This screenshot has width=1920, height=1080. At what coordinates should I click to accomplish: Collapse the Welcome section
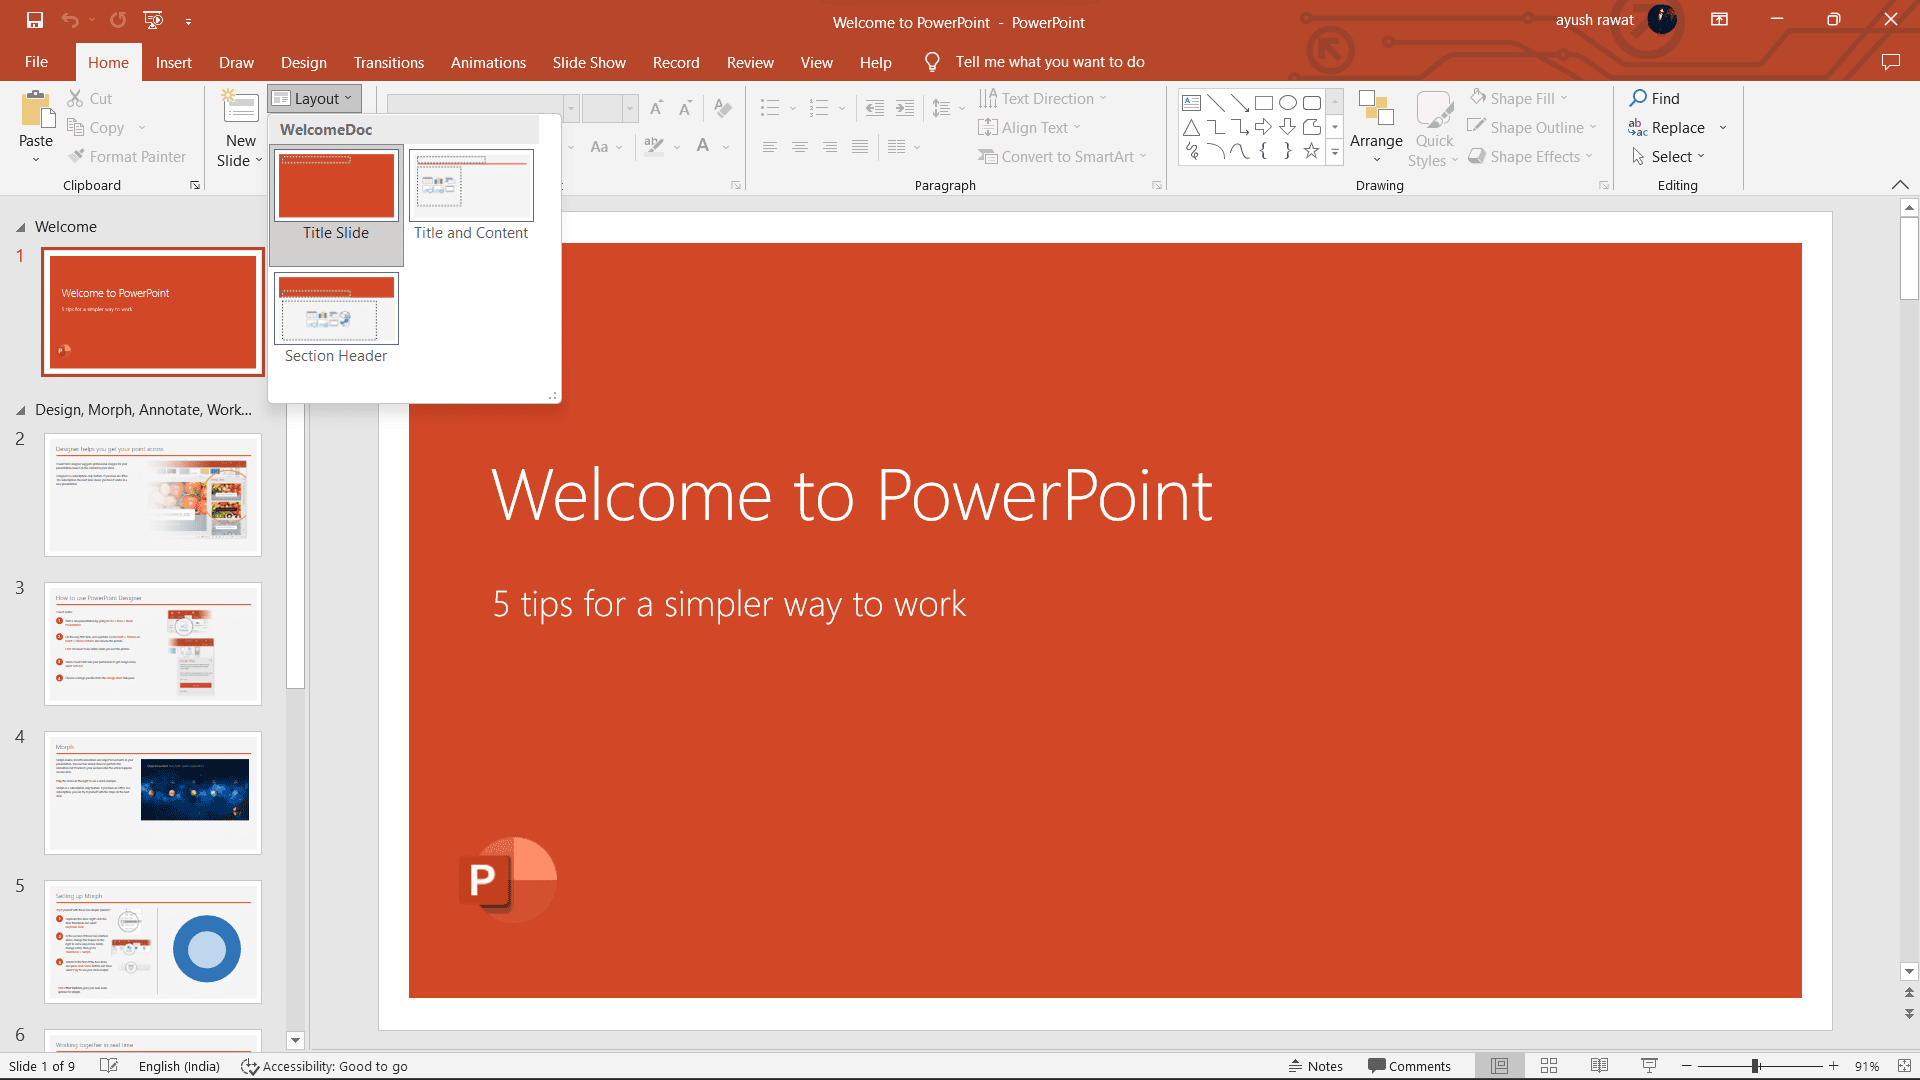[x=20, y=227]
